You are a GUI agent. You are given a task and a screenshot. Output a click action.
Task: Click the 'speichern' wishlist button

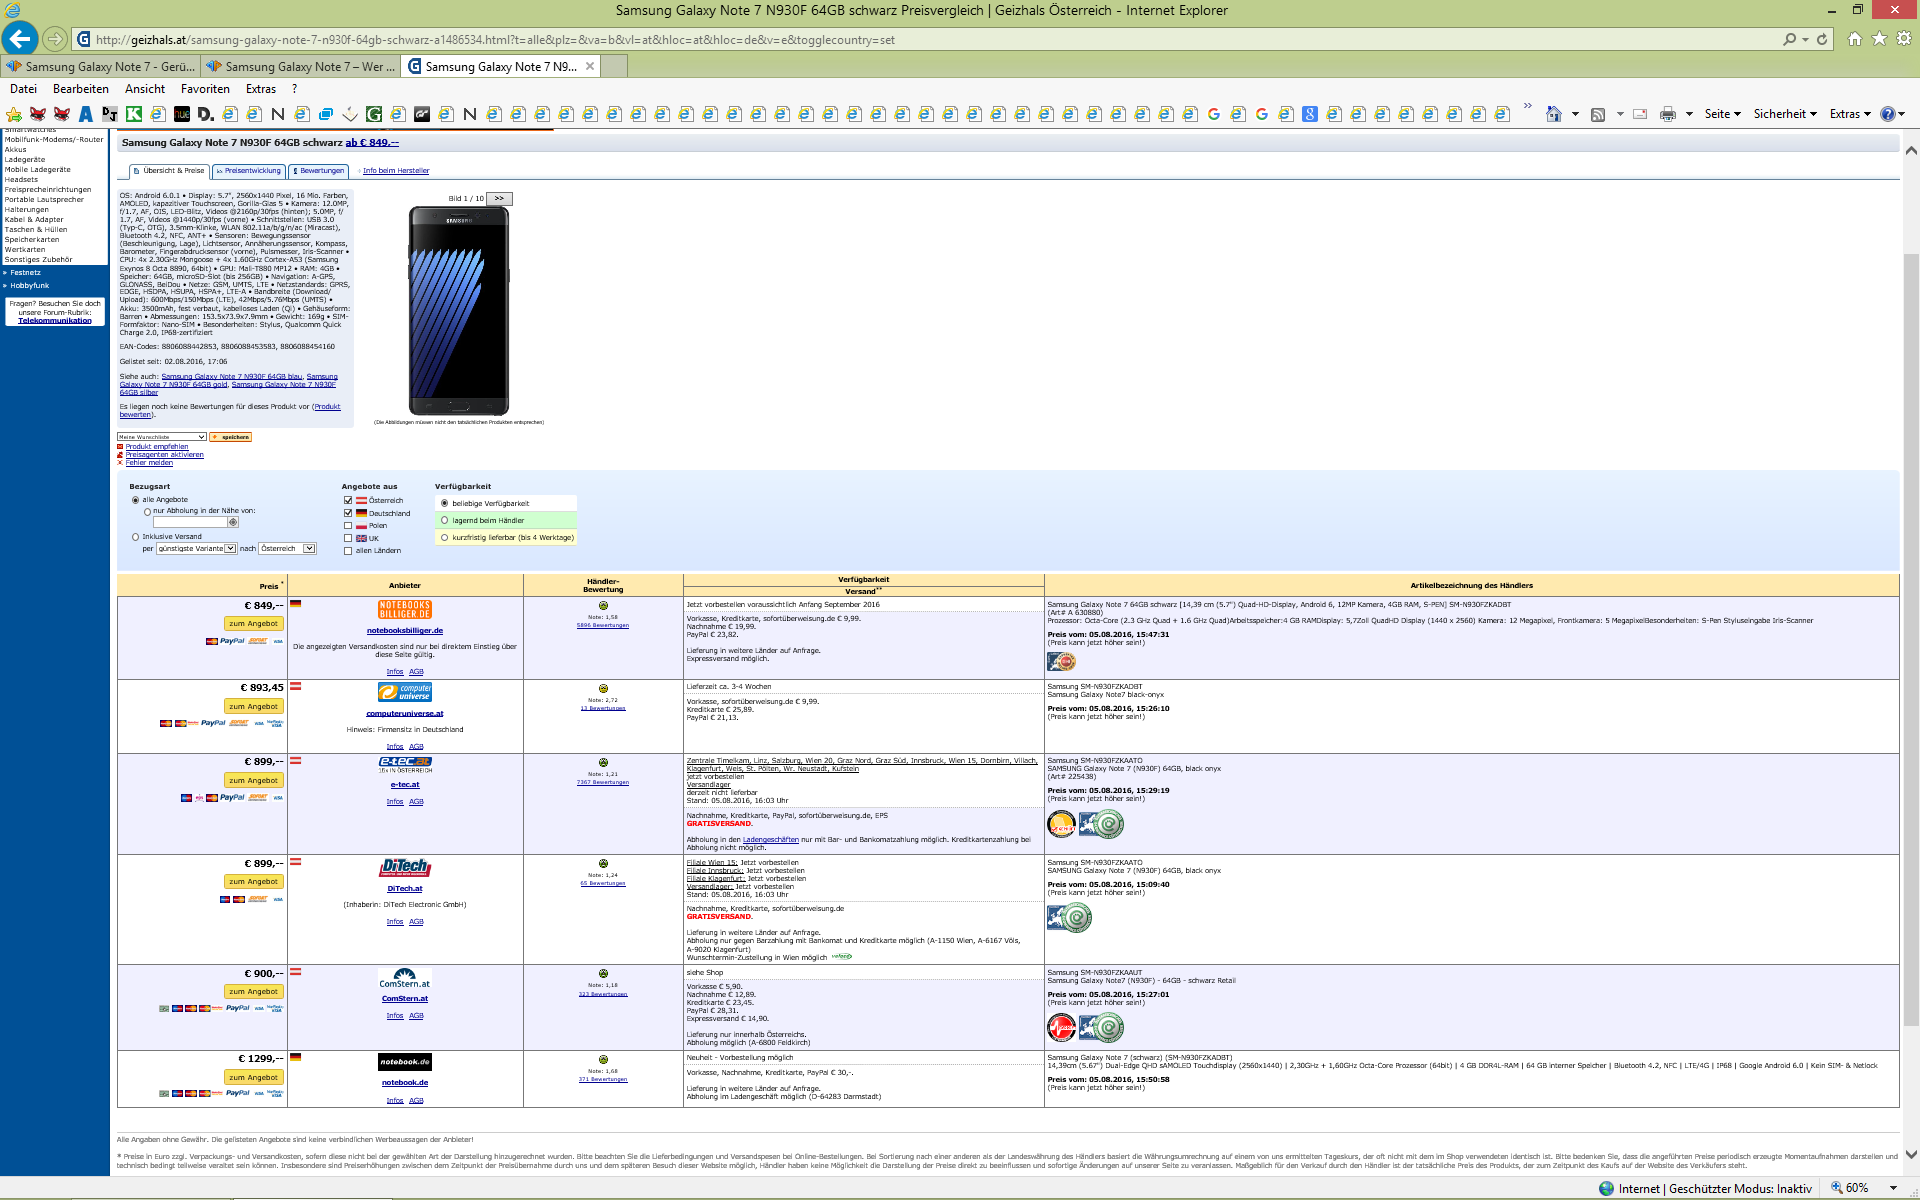point(231,437)
